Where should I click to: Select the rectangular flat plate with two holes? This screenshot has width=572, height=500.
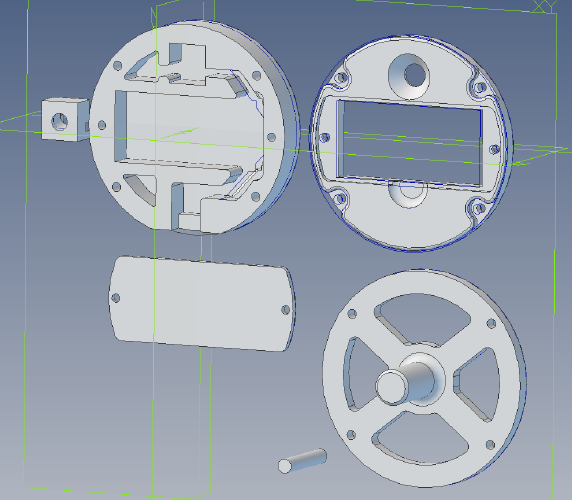(202, 304)
